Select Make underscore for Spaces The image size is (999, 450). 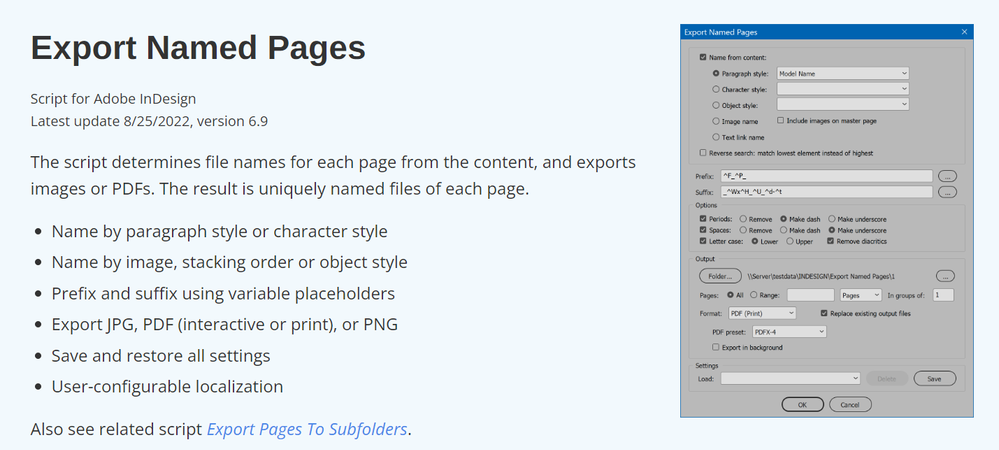click(832, 230)
